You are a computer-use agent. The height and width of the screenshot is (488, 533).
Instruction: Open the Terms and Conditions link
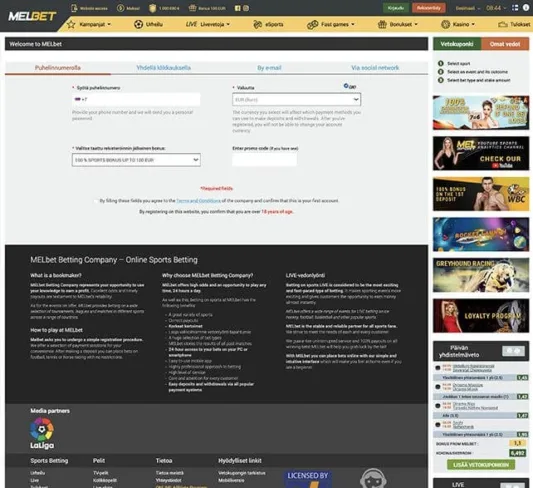pos(199,201)
